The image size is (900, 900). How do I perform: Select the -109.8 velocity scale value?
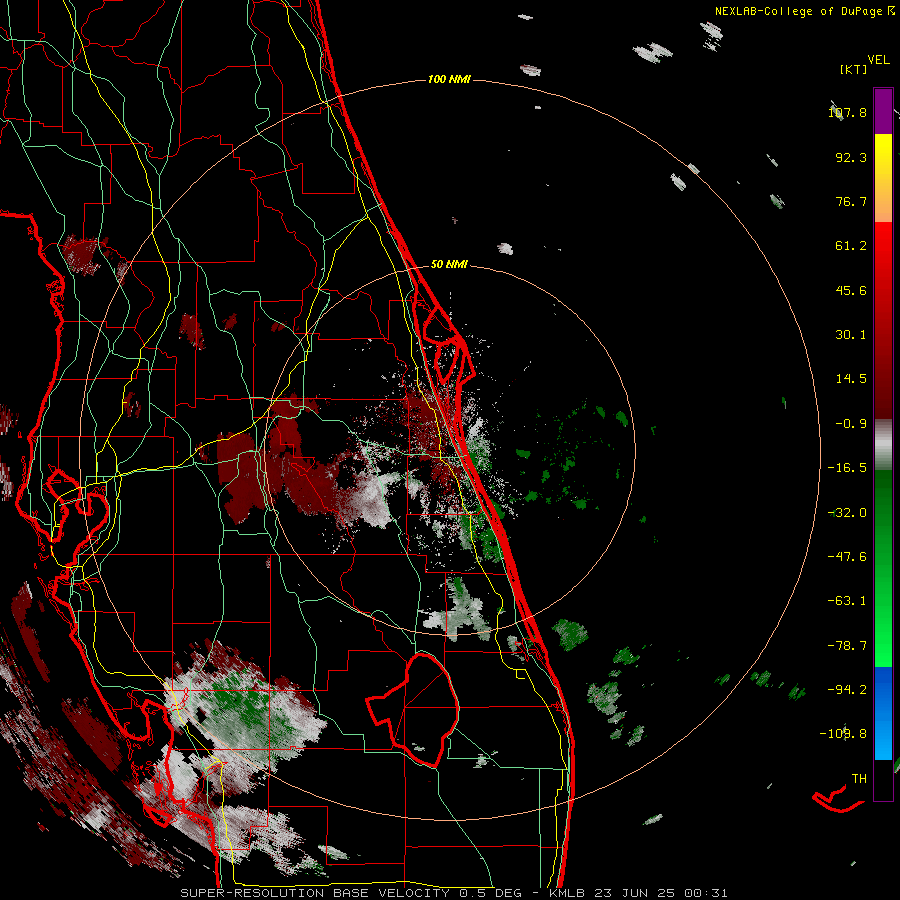(x=844, y=734)
